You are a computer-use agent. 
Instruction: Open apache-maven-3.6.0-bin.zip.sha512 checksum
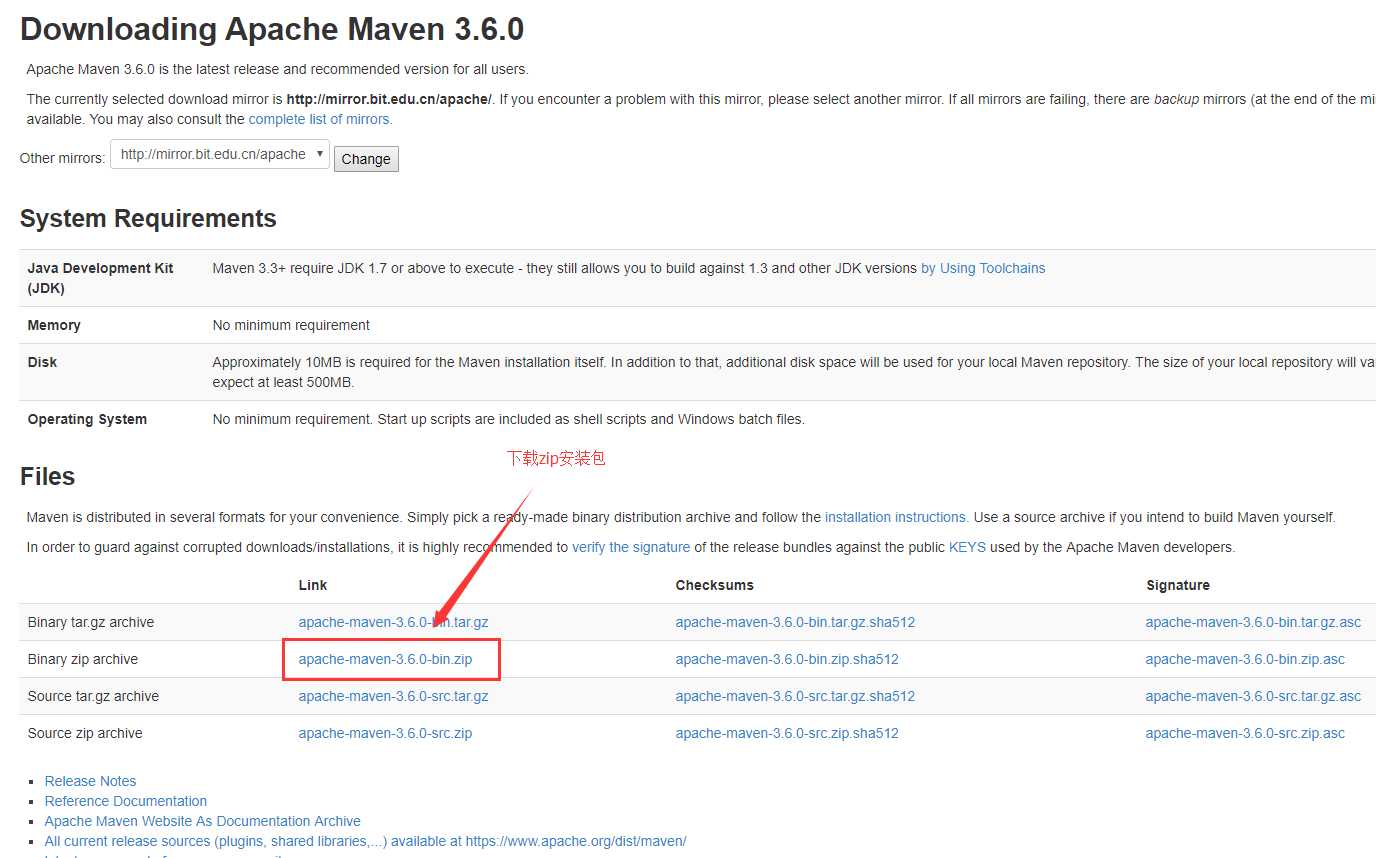tap(787, 659)
